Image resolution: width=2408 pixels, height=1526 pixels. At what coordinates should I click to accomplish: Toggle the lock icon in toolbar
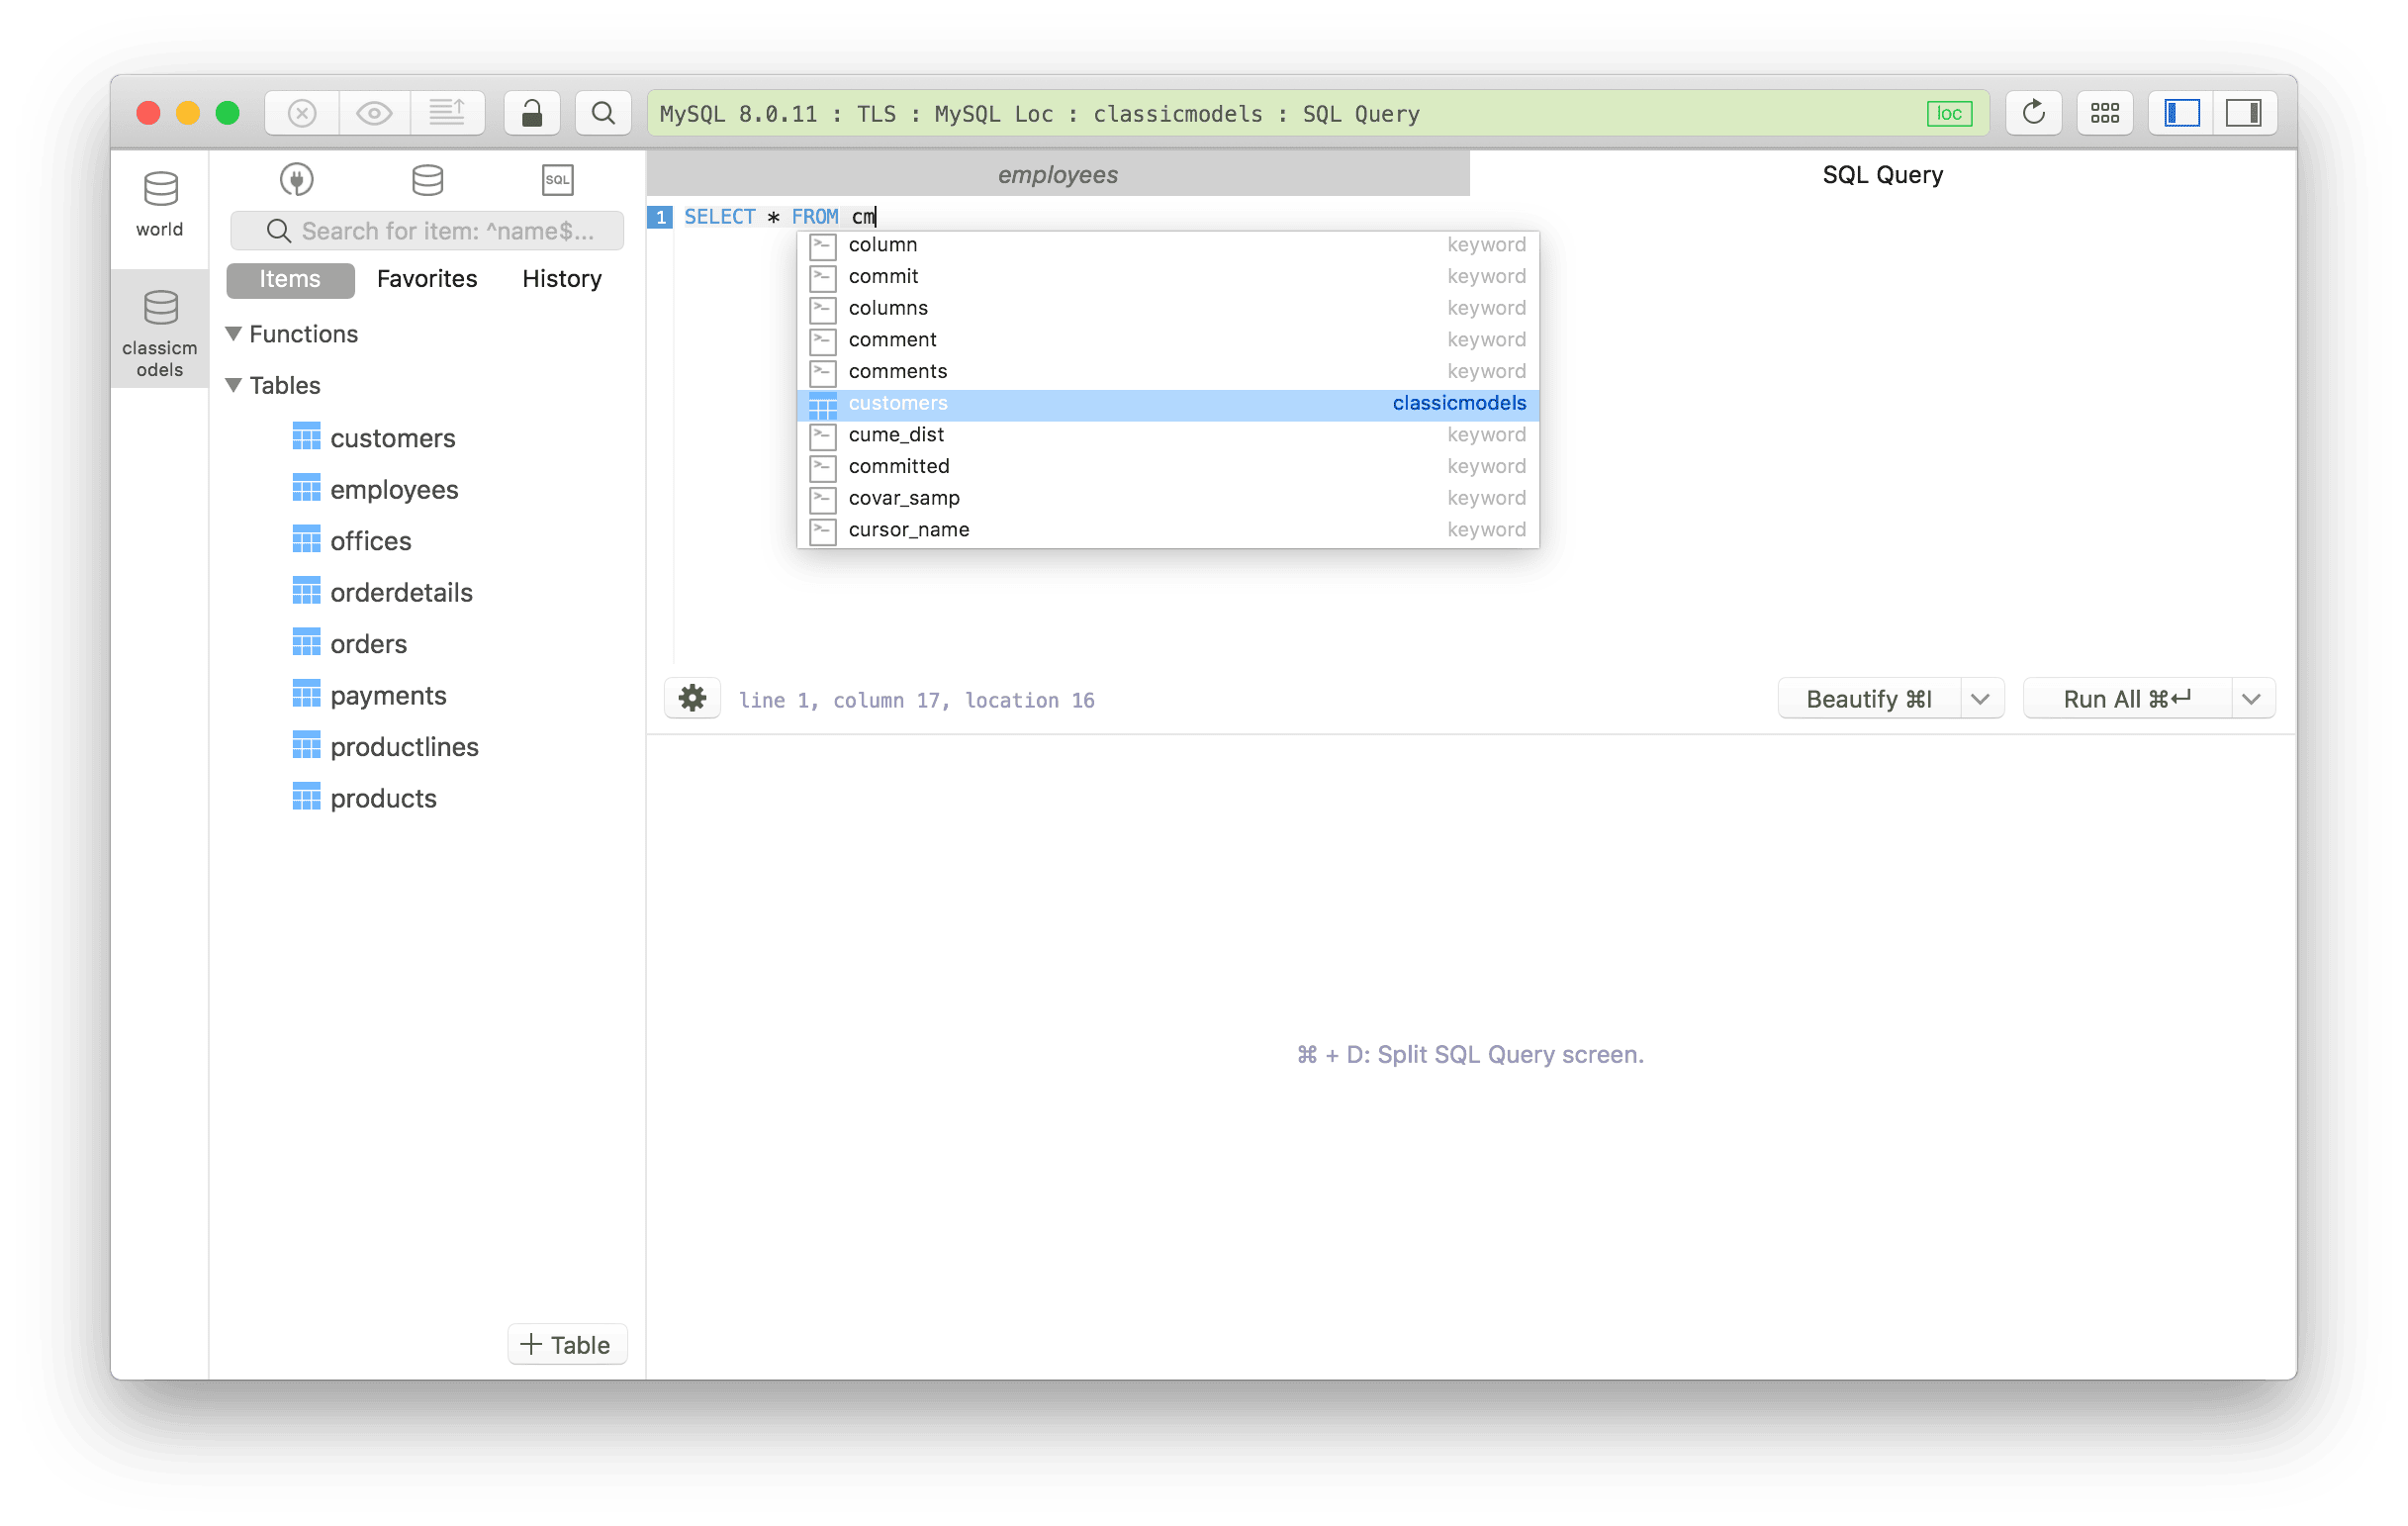tap(532, 113)
